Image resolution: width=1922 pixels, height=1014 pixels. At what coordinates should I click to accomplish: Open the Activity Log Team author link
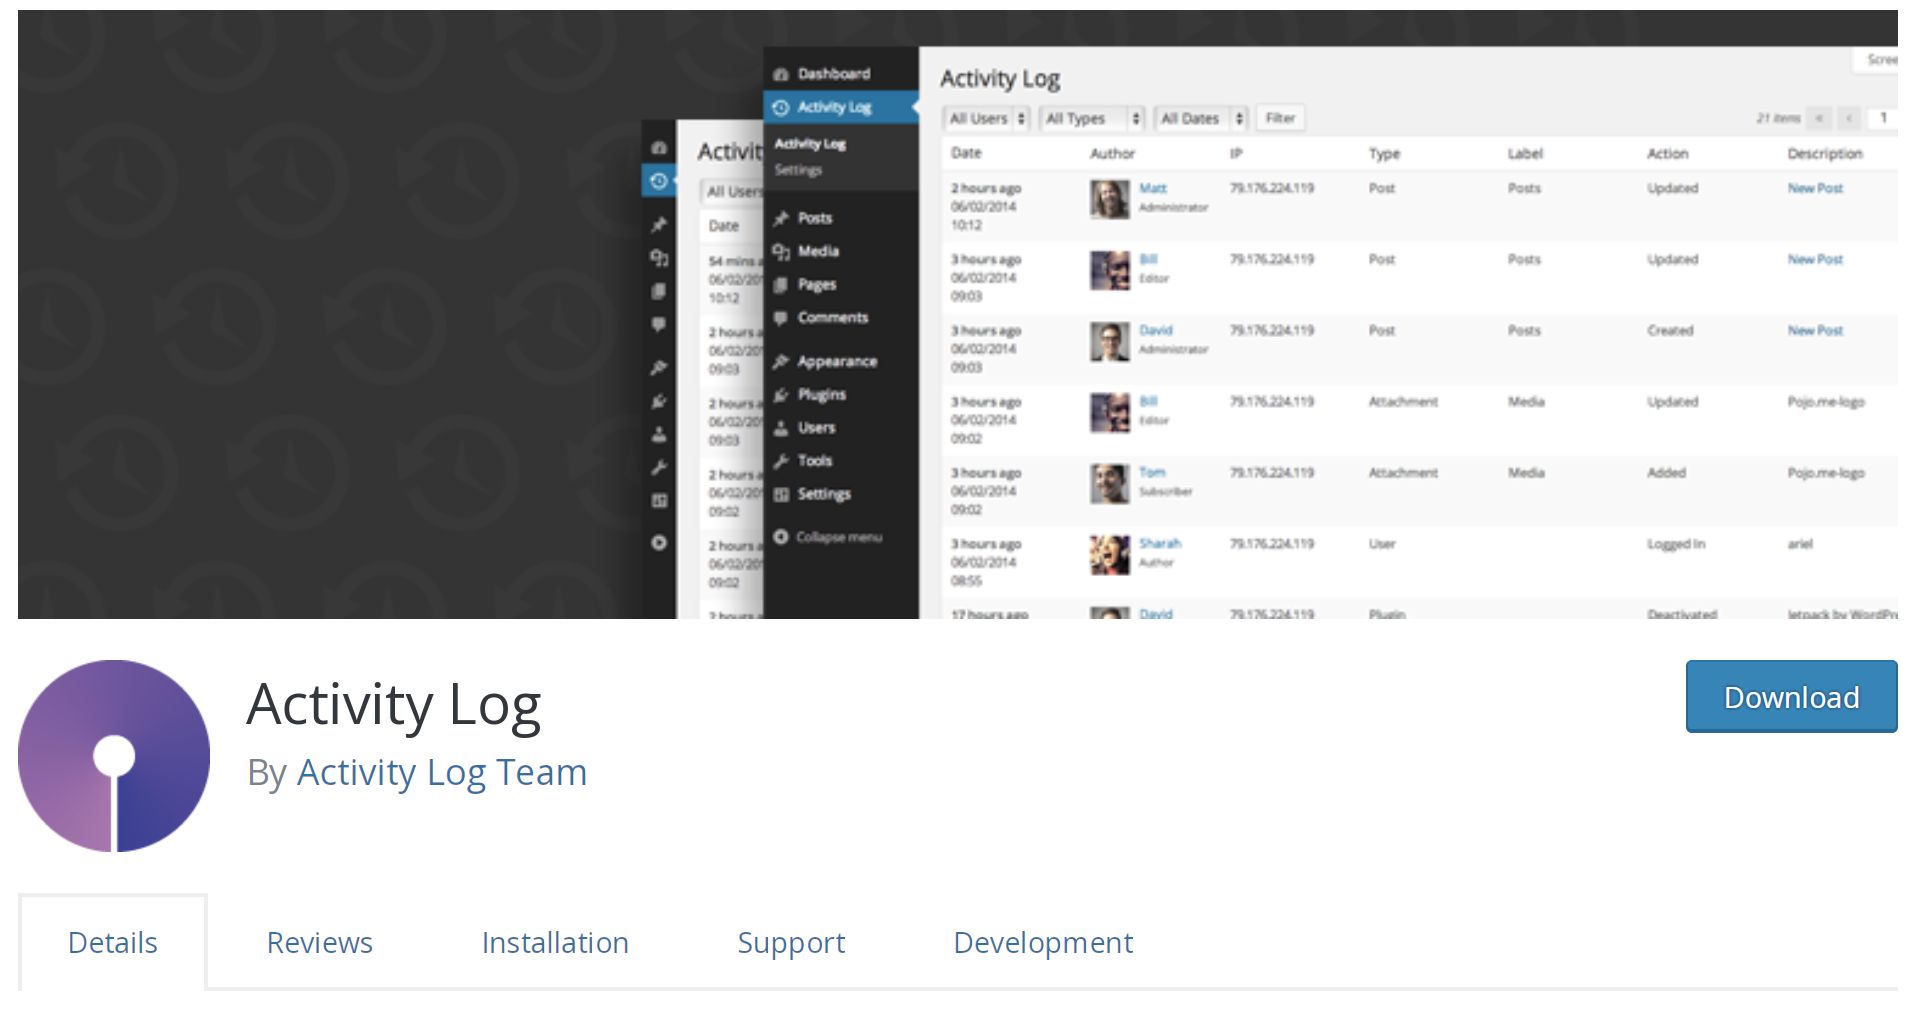pyautogui.click(x=442, y=773)
